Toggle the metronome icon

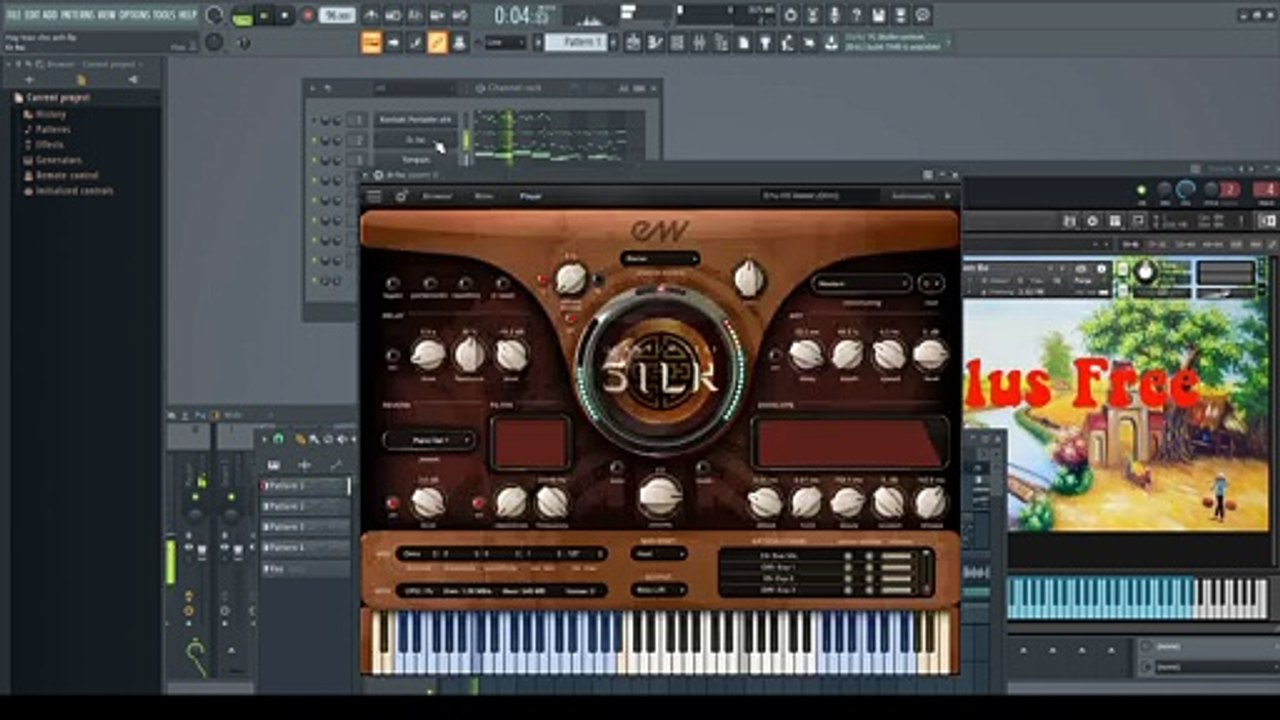pyautogui.click(x=371, y=15)
